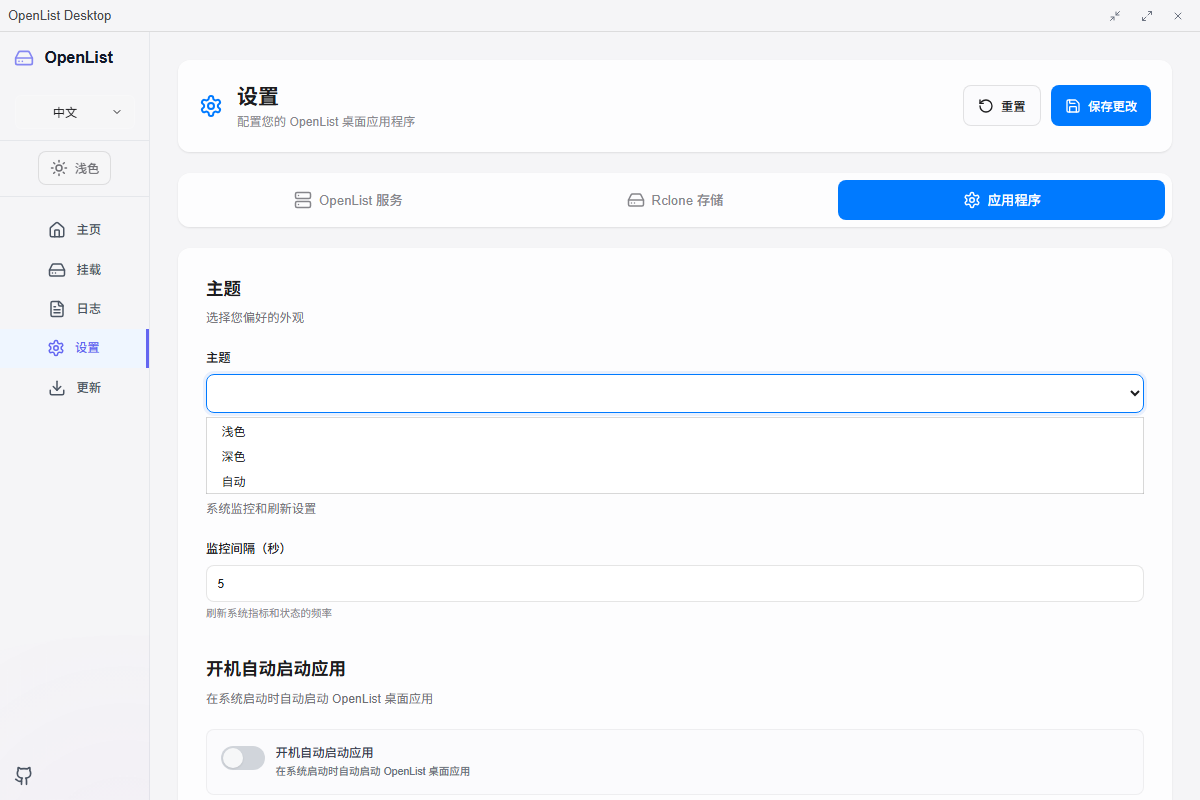Image resolution: width=1200 pixels, height=800 pixels.
Task: Click the document icon next to 日志
Action: pos(57,309)
